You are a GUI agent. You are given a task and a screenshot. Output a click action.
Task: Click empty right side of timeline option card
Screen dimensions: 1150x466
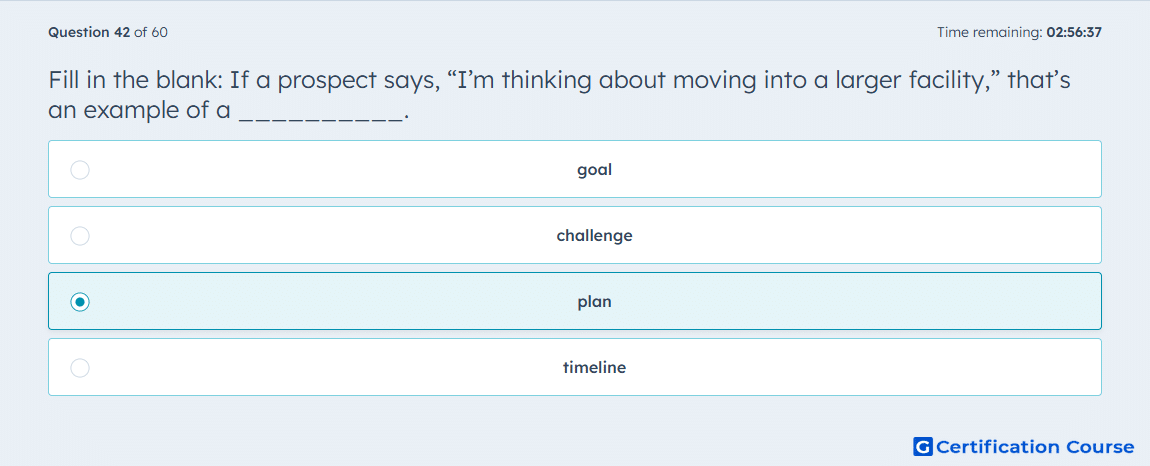(880, 367)
